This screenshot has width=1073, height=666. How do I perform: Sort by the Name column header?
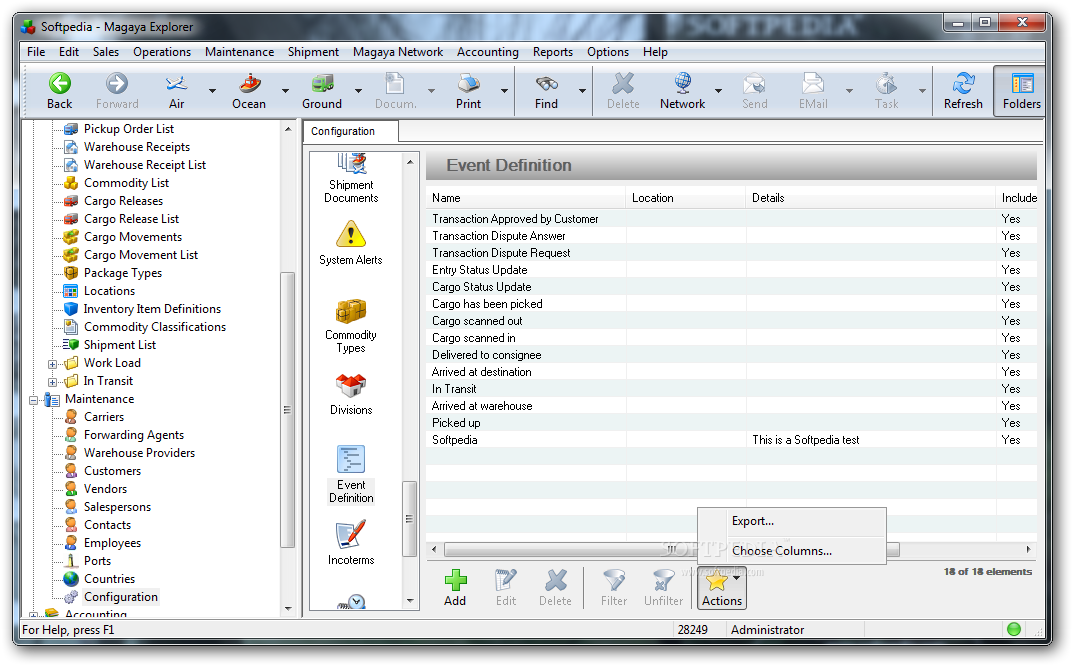[526, 198]
